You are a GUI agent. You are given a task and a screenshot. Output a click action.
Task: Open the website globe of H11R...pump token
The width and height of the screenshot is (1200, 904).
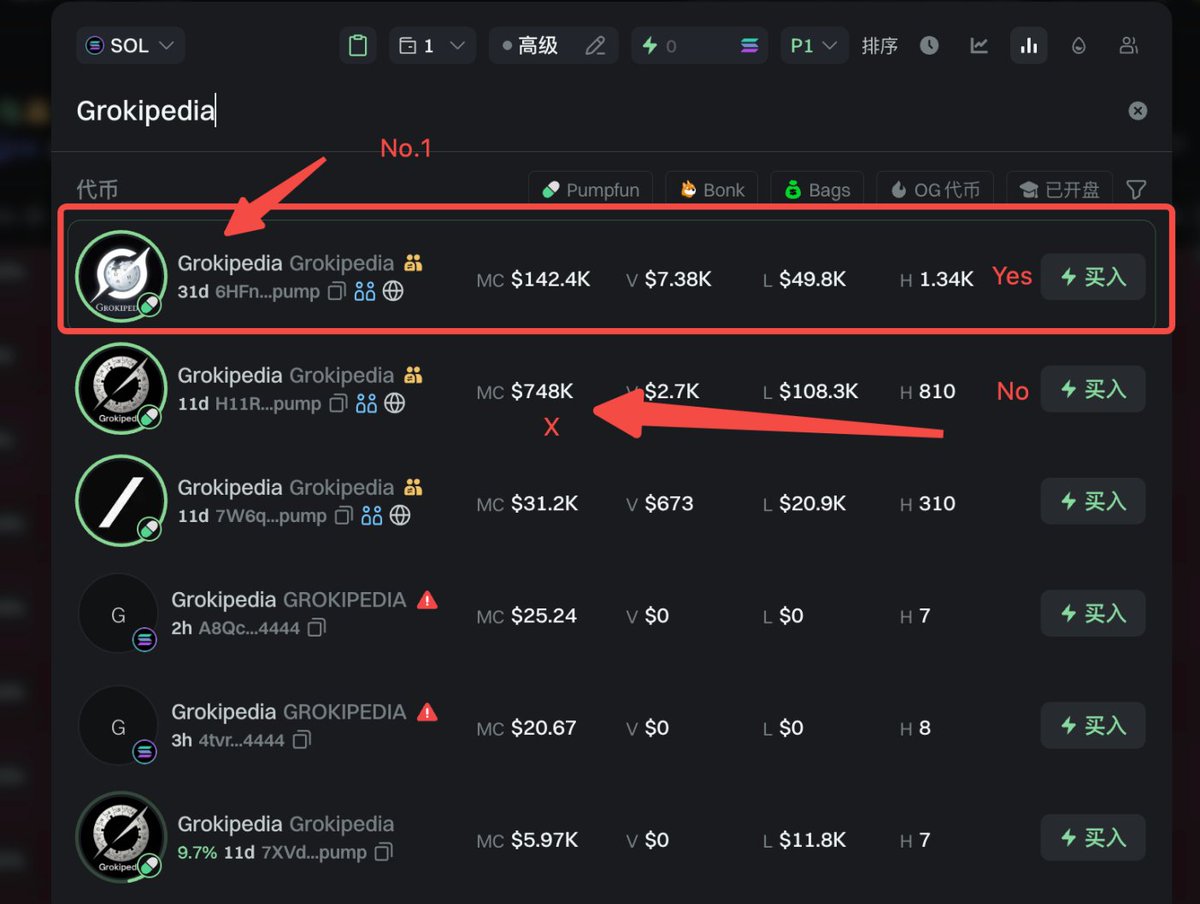[394, 404]
